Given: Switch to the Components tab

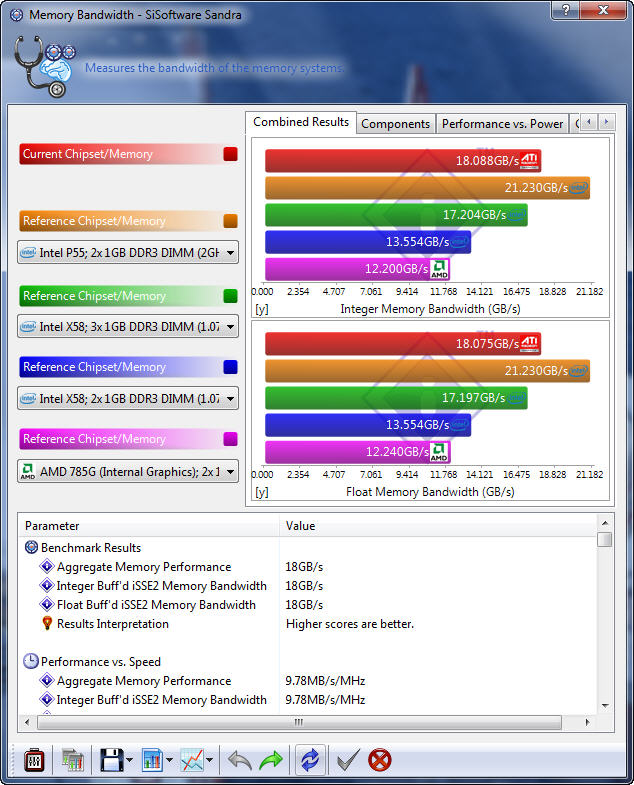Looking at the screenshot, I should point(396,124).
